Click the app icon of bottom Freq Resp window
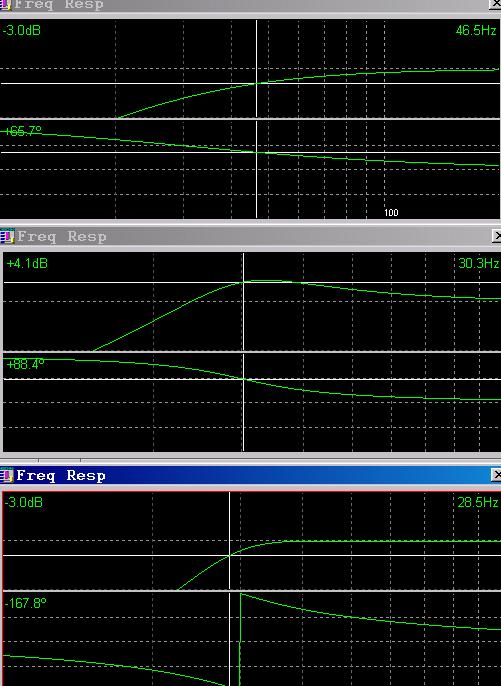Image resolution: width=501 pixels, height=686 pixels. coord(7,475)
